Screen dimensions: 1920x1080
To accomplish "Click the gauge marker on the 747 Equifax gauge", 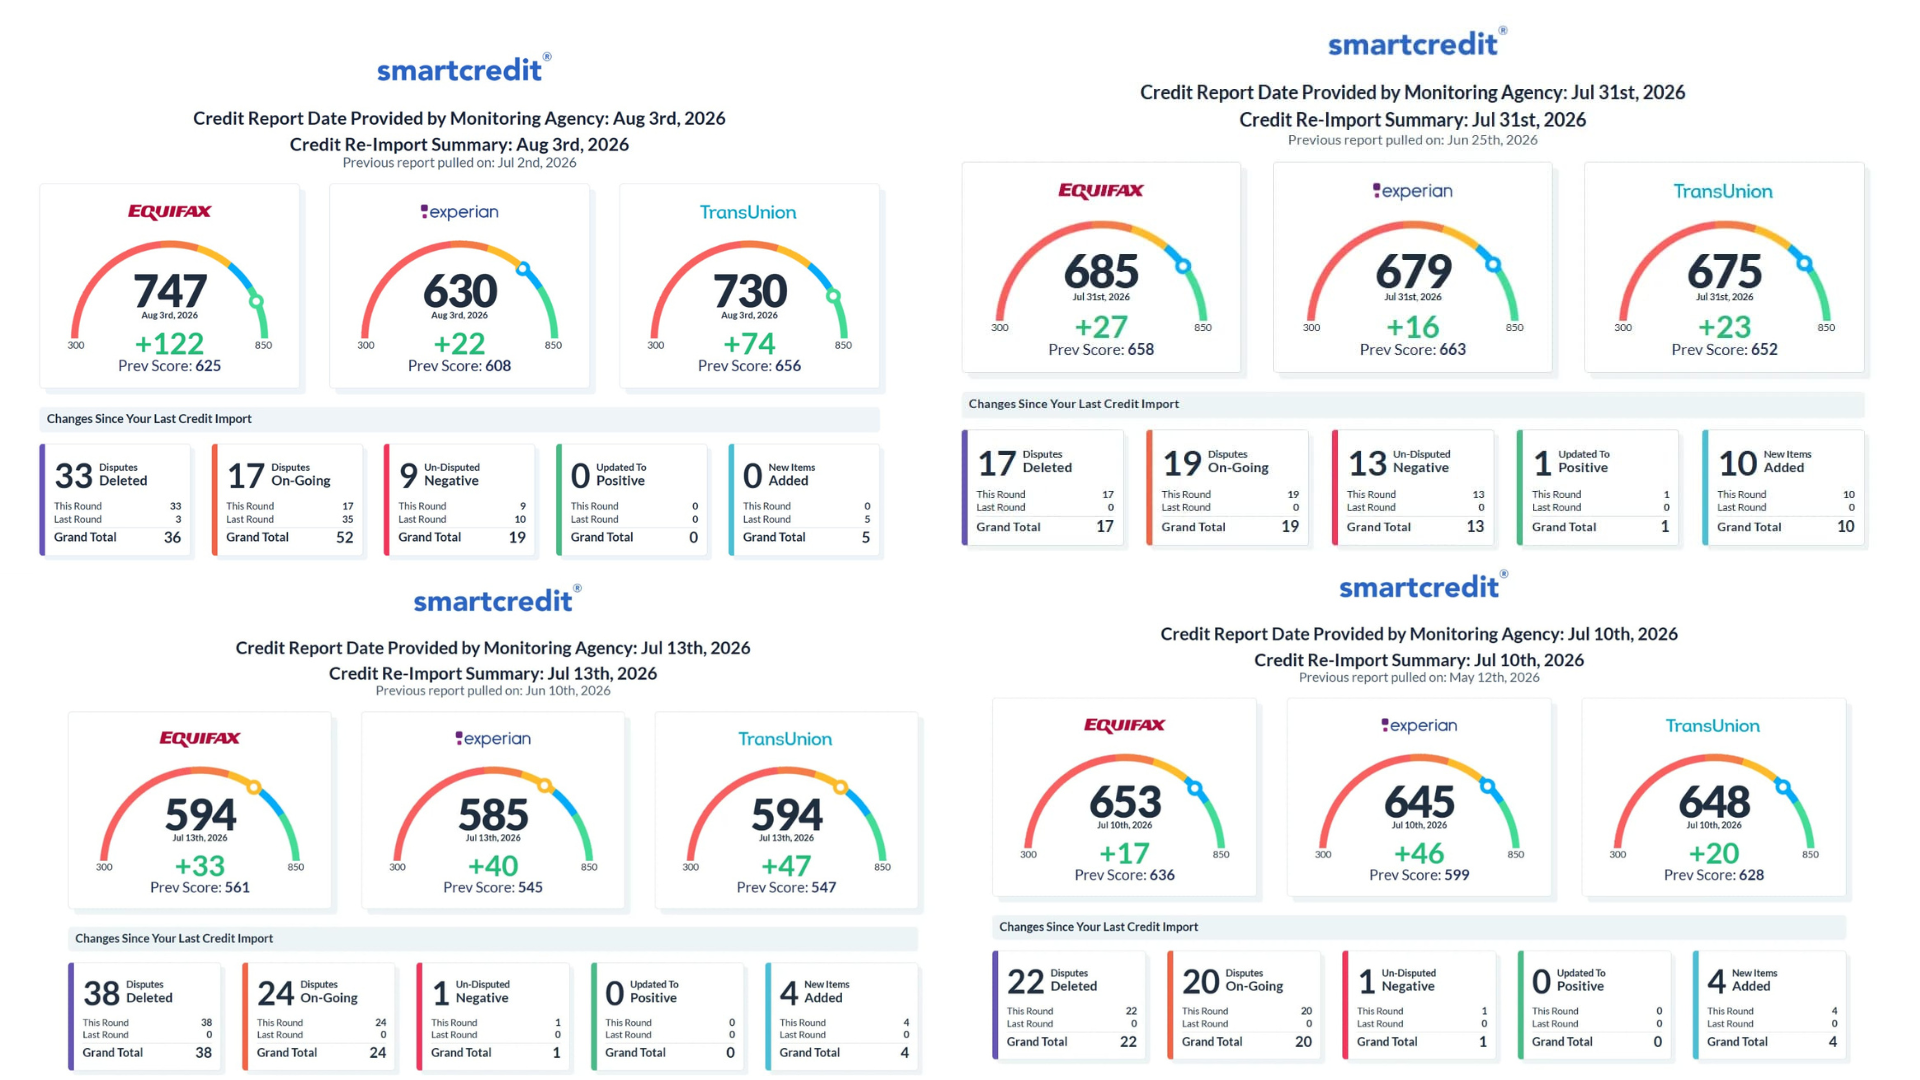I will click(x=257, y=301).
